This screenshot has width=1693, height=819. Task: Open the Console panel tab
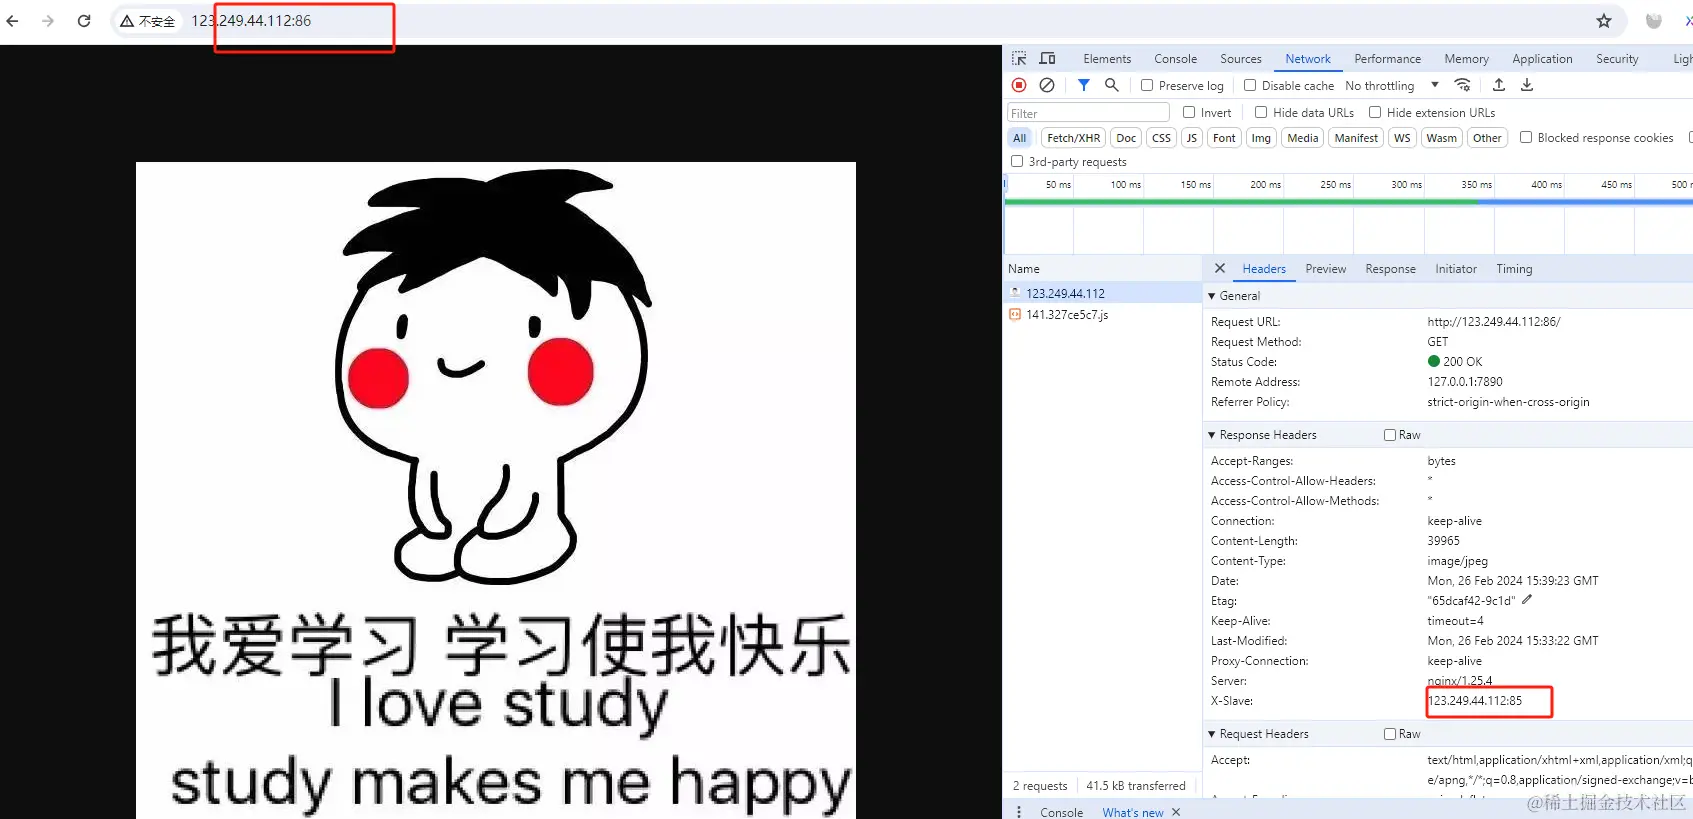(x=1175, y=59)
